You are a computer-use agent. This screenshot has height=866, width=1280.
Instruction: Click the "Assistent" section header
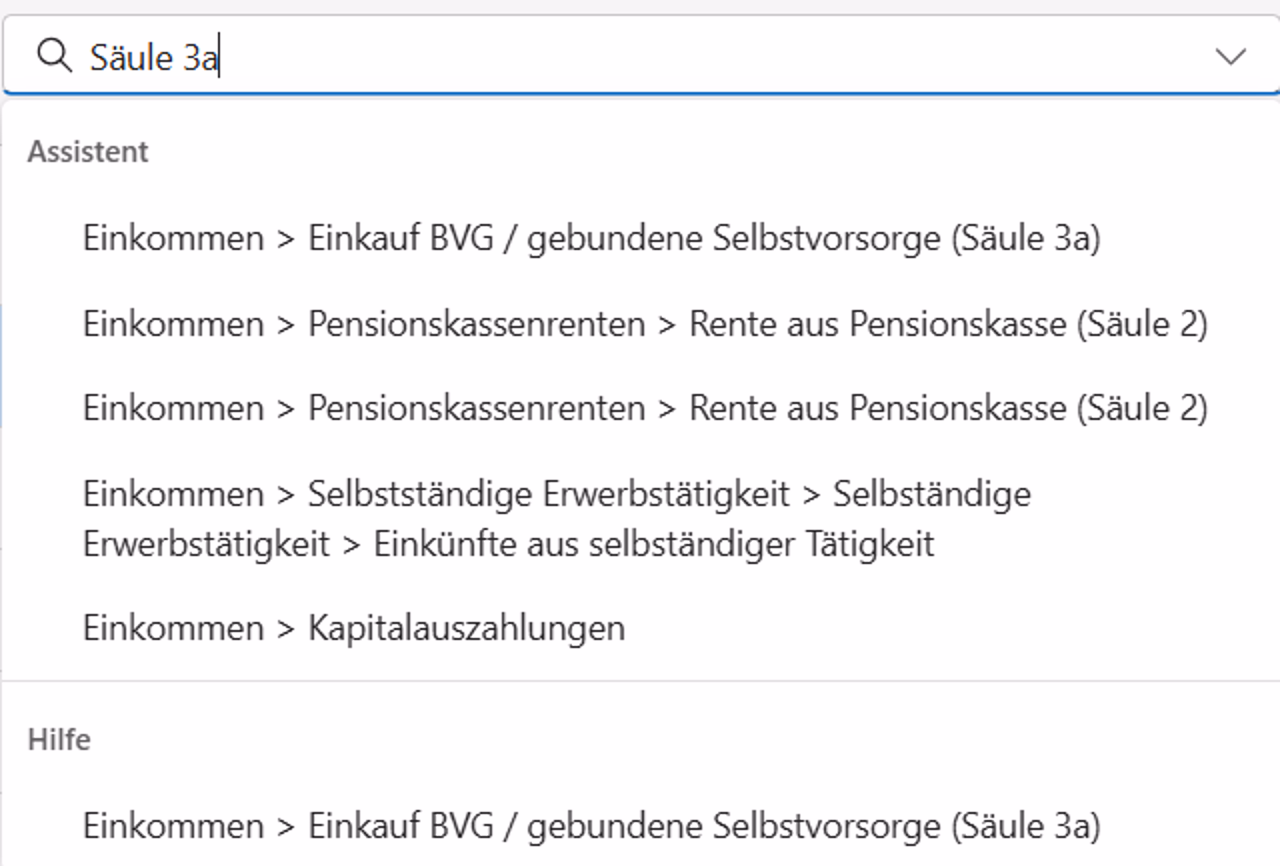pyautogui.click(x=87, y=151)
